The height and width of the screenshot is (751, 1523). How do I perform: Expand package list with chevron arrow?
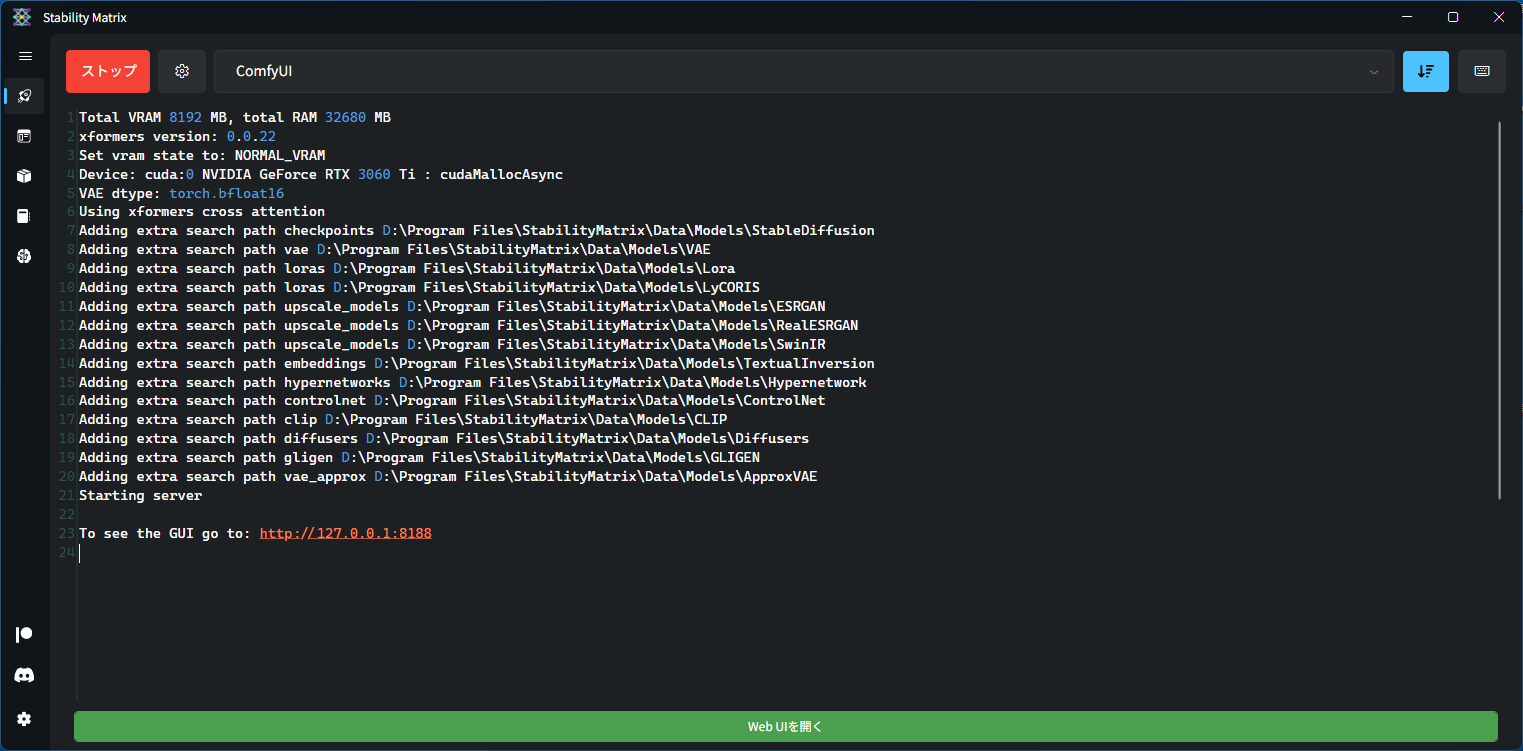coord(1374,72)
